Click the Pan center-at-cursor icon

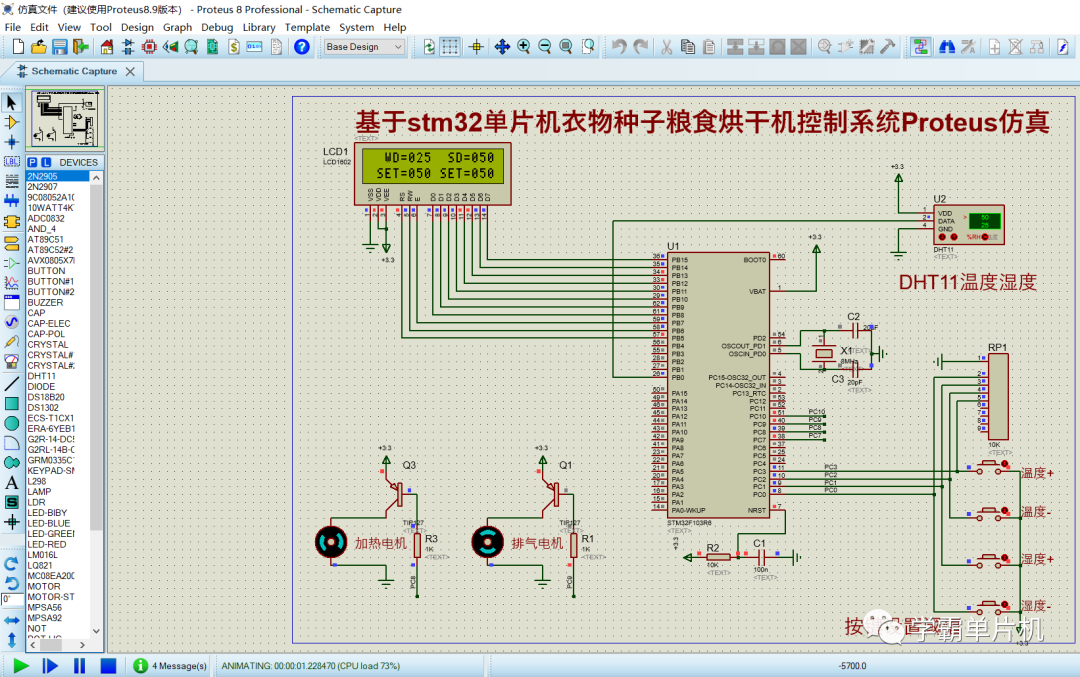pos(502,47)
